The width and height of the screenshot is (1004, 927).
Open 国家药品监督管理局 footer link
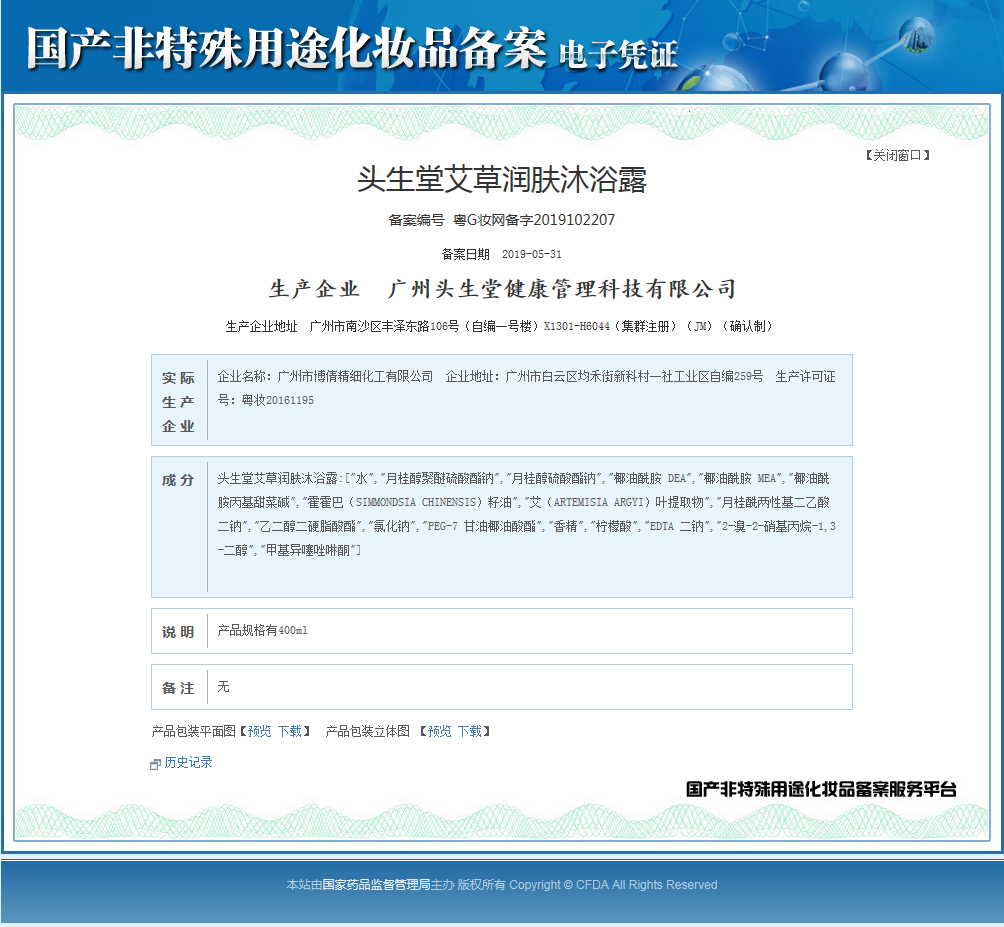376,885
